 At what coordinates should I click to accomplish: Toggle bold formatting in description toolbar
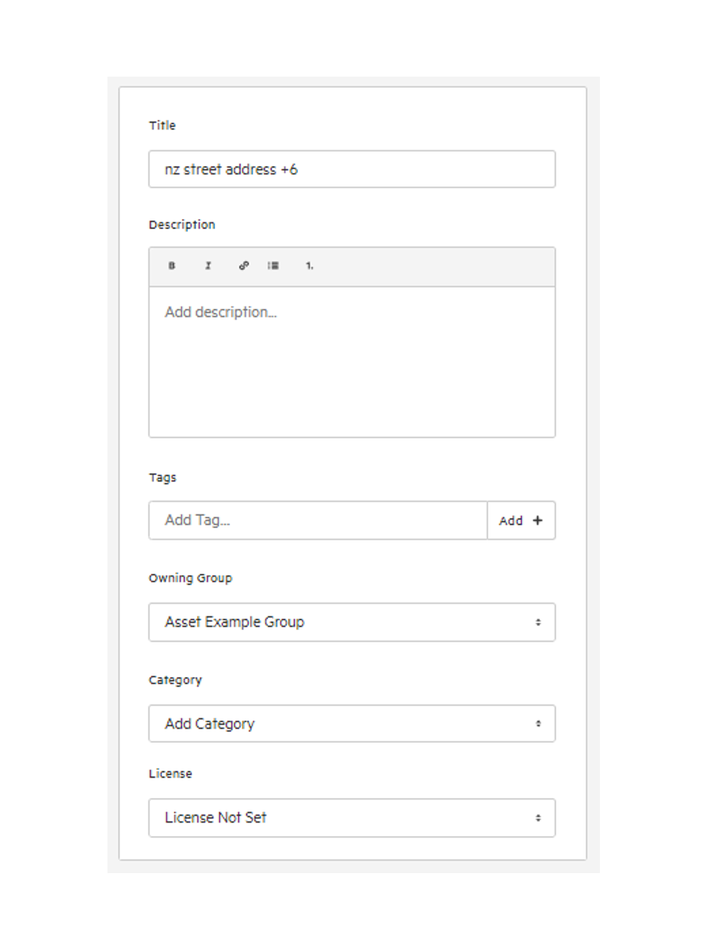pyautogui.click(x=172, y=266)
